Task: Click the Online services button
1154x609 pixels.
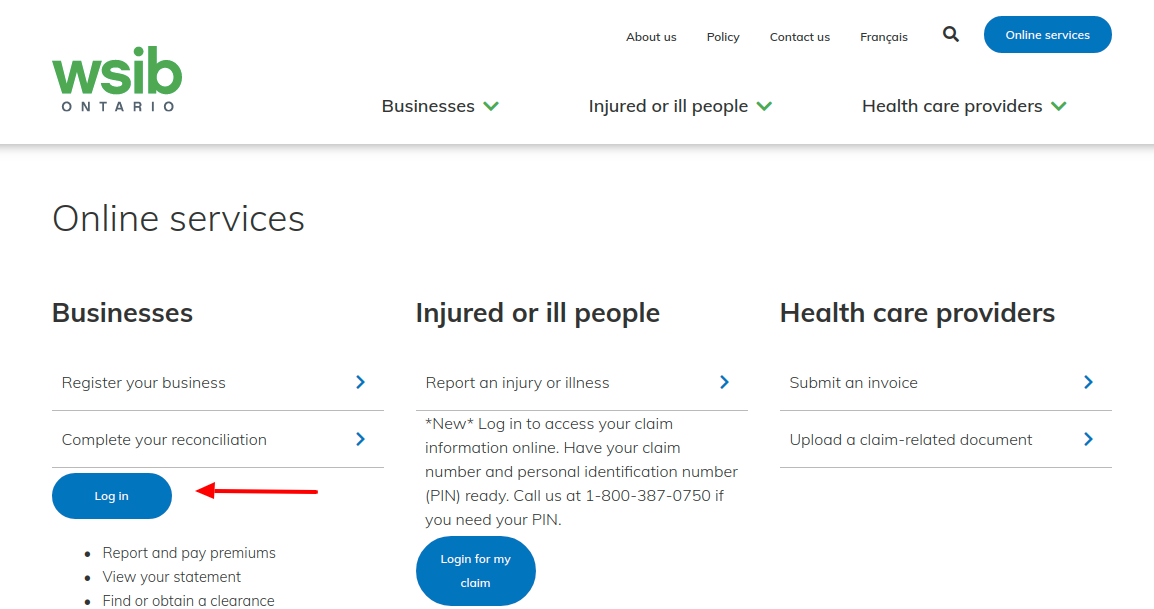Action: [1048, 35]
